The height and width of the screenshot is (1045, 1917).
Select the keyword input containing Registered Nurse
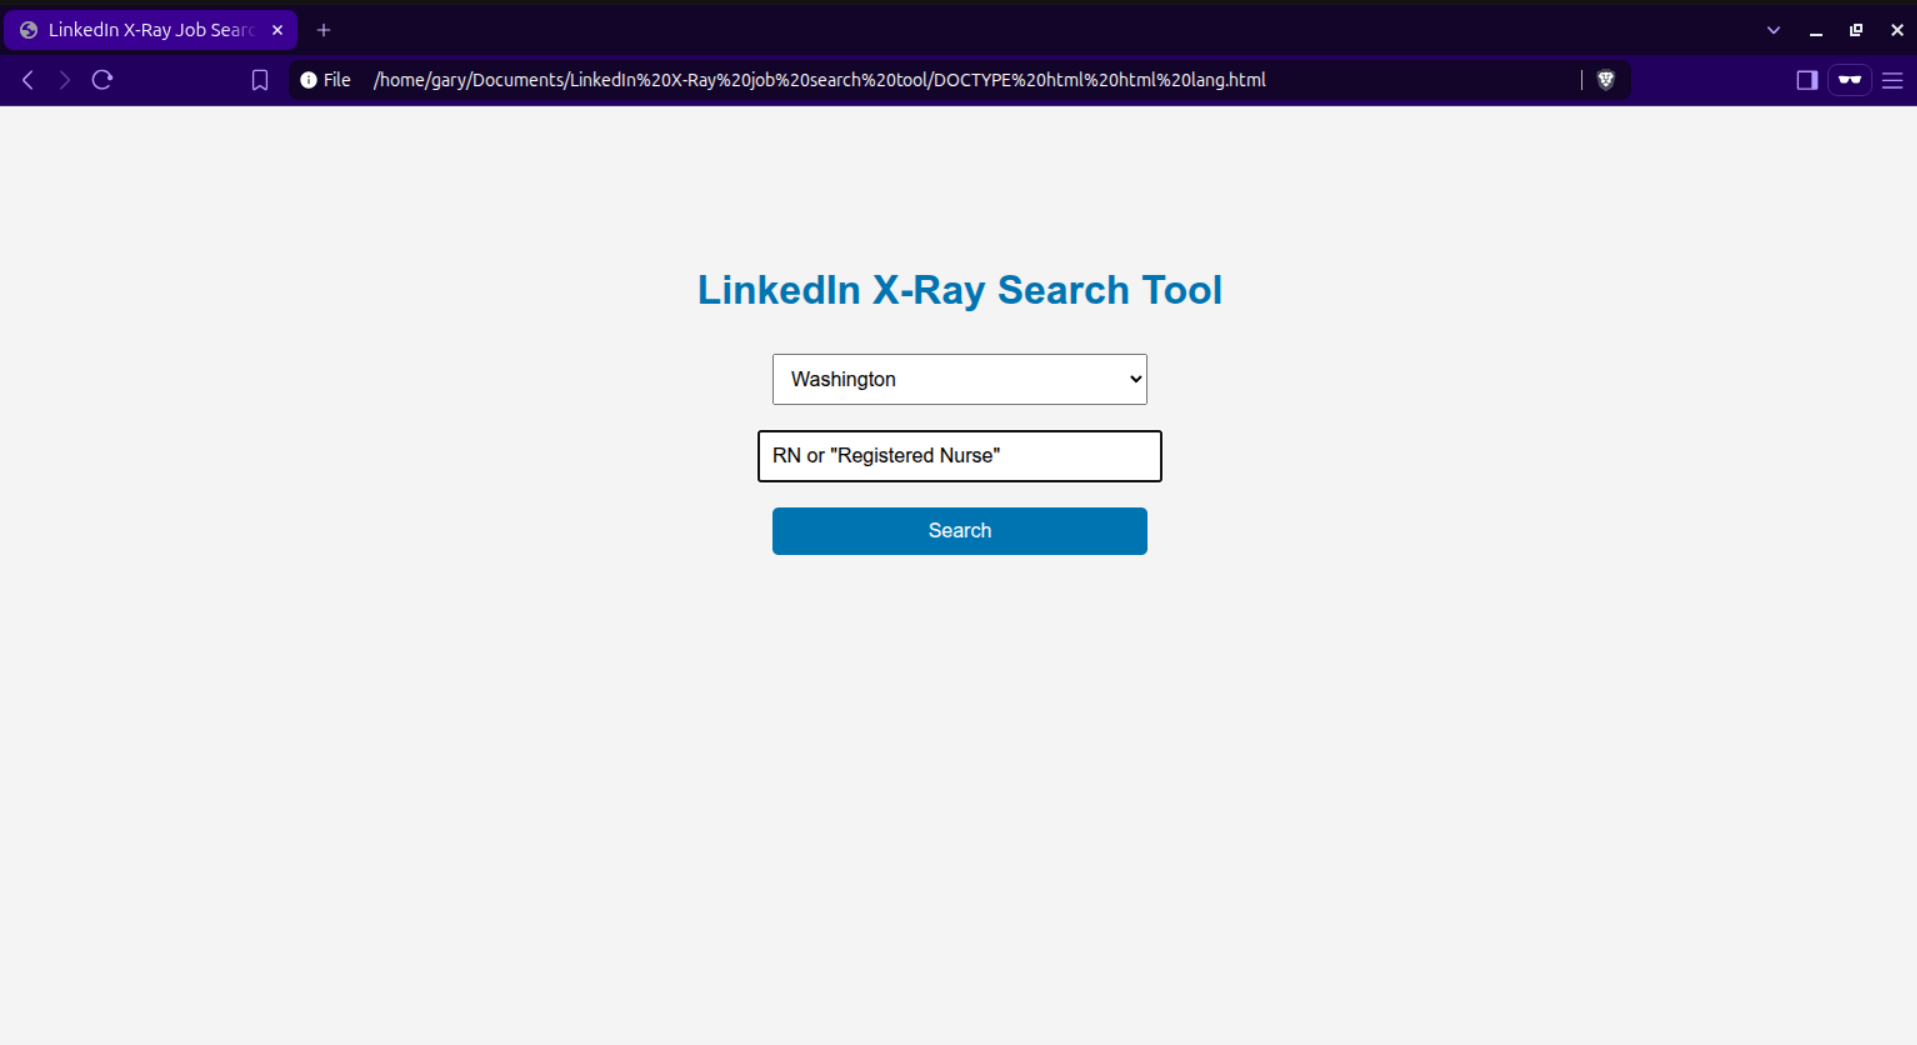(958, 456)
